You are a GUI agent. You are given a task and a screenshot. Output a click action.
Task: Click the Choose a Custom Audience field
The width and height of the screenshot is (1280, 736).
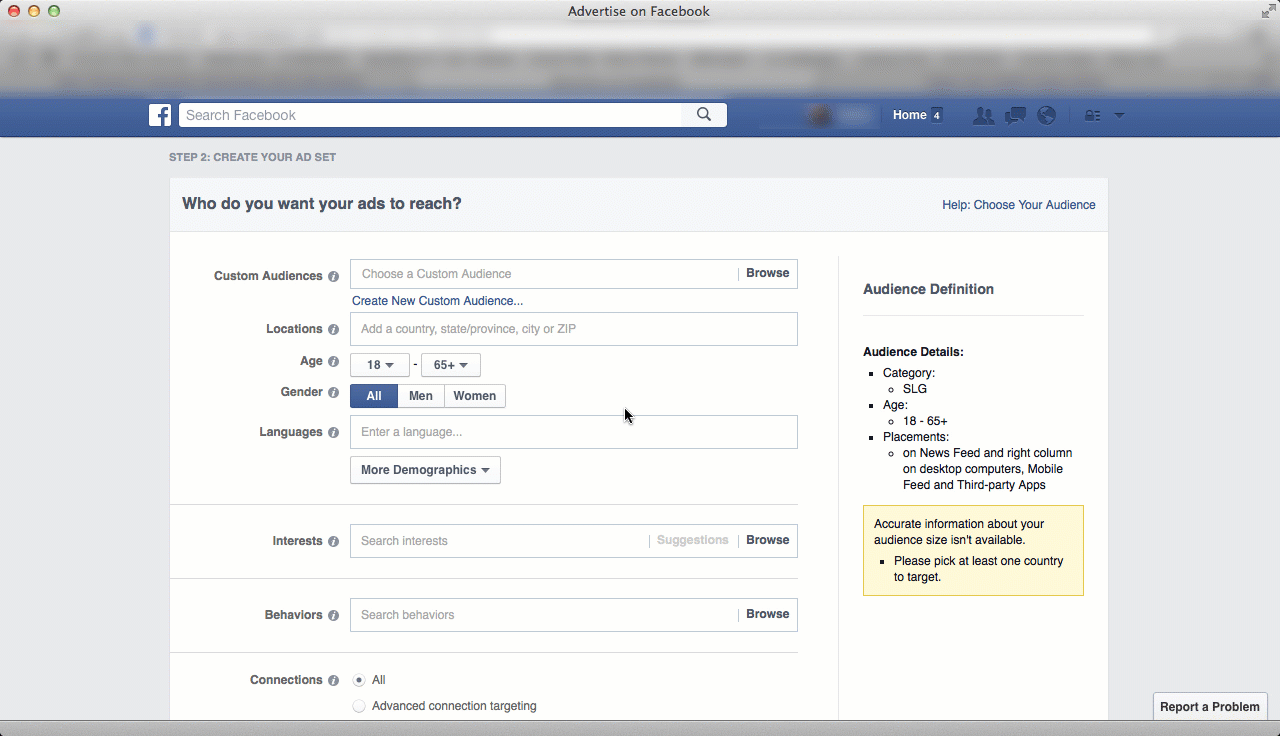(x=543, y=274)
